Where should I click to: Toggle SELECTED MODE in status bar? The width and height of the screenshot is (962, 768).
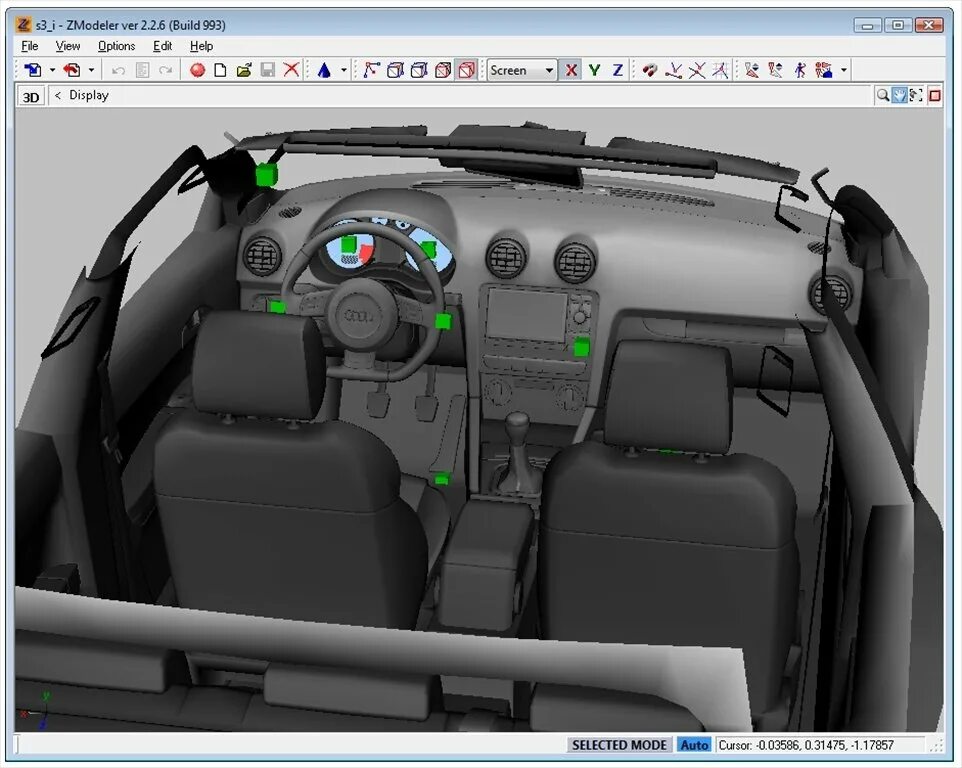click(619, 745)
